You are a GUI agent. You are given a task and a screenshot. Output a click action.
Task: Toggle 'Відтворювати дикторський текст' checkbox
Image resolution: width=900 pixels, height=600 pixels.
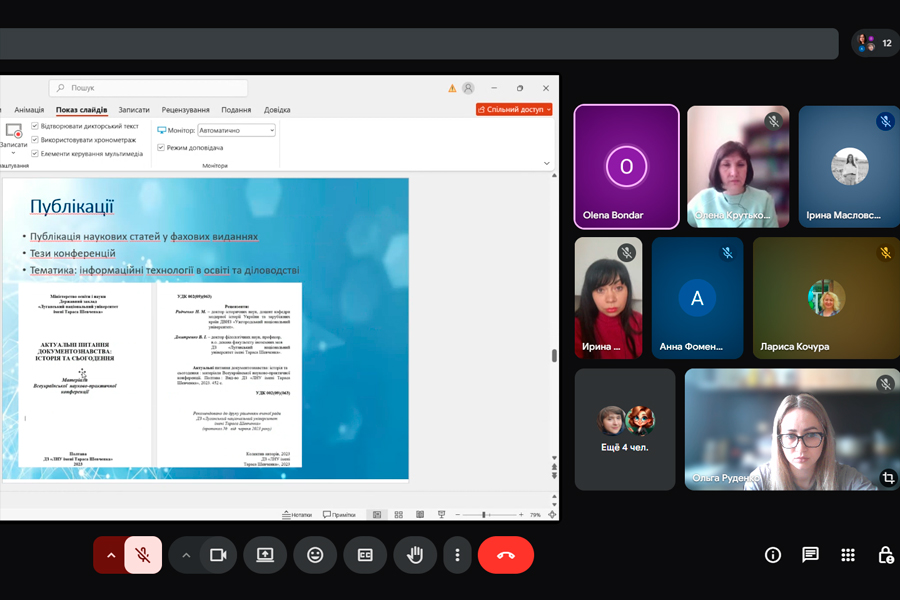click(x=34, y=126)
